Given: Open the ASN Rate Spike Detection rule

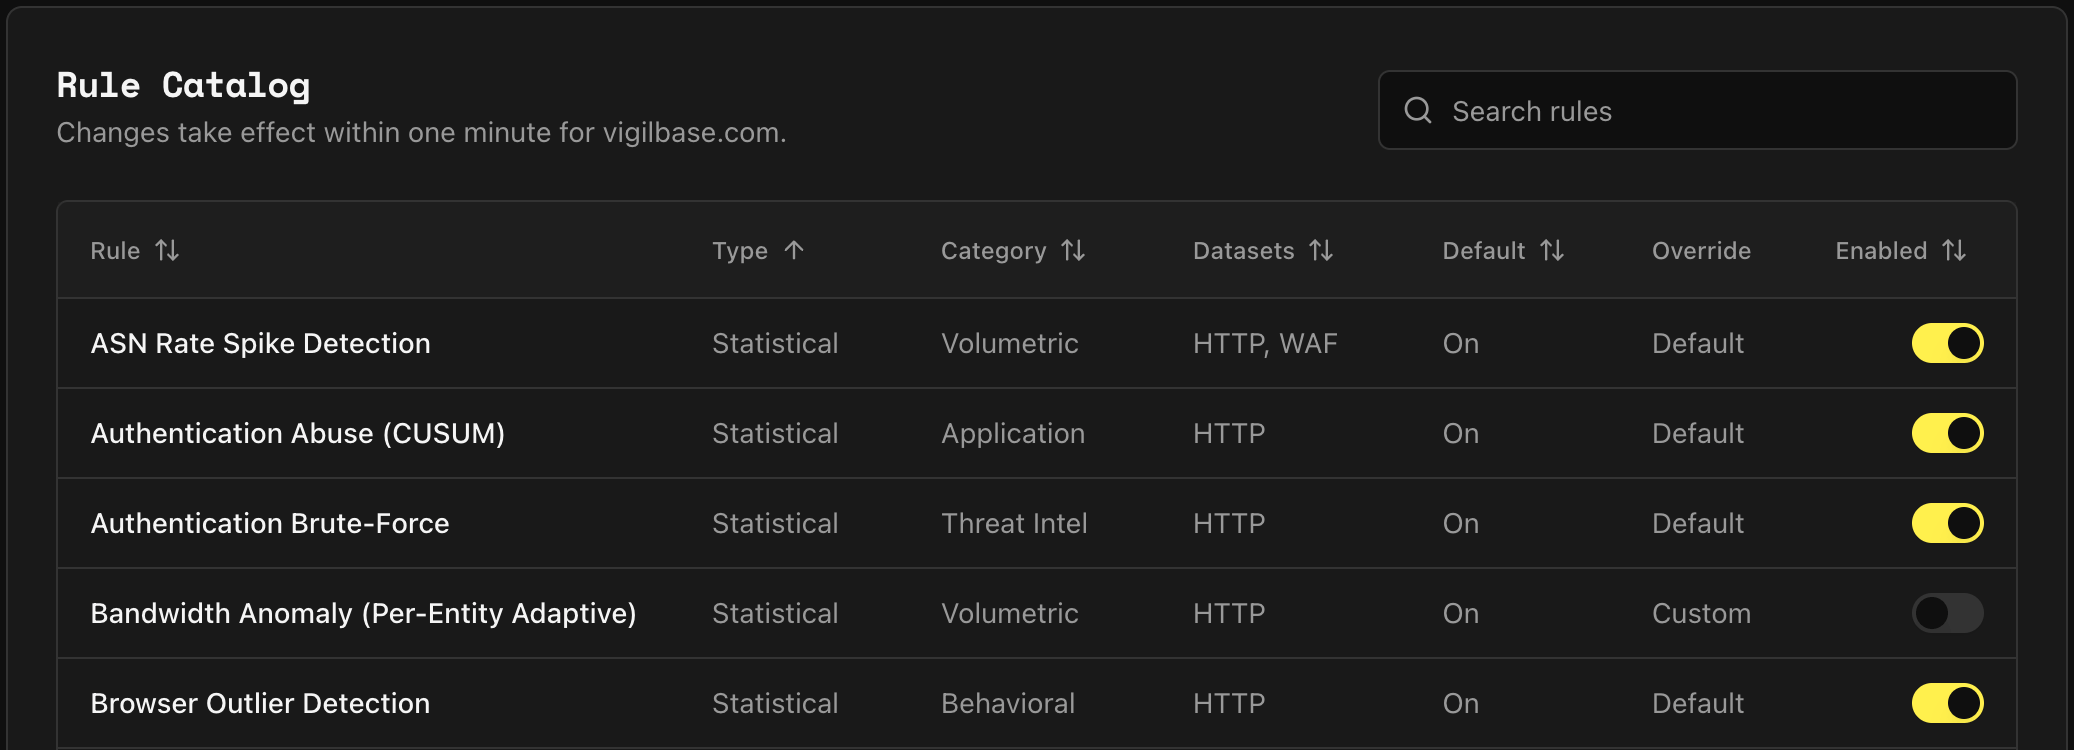Looking at the screenshot, I should click(260, 343).
